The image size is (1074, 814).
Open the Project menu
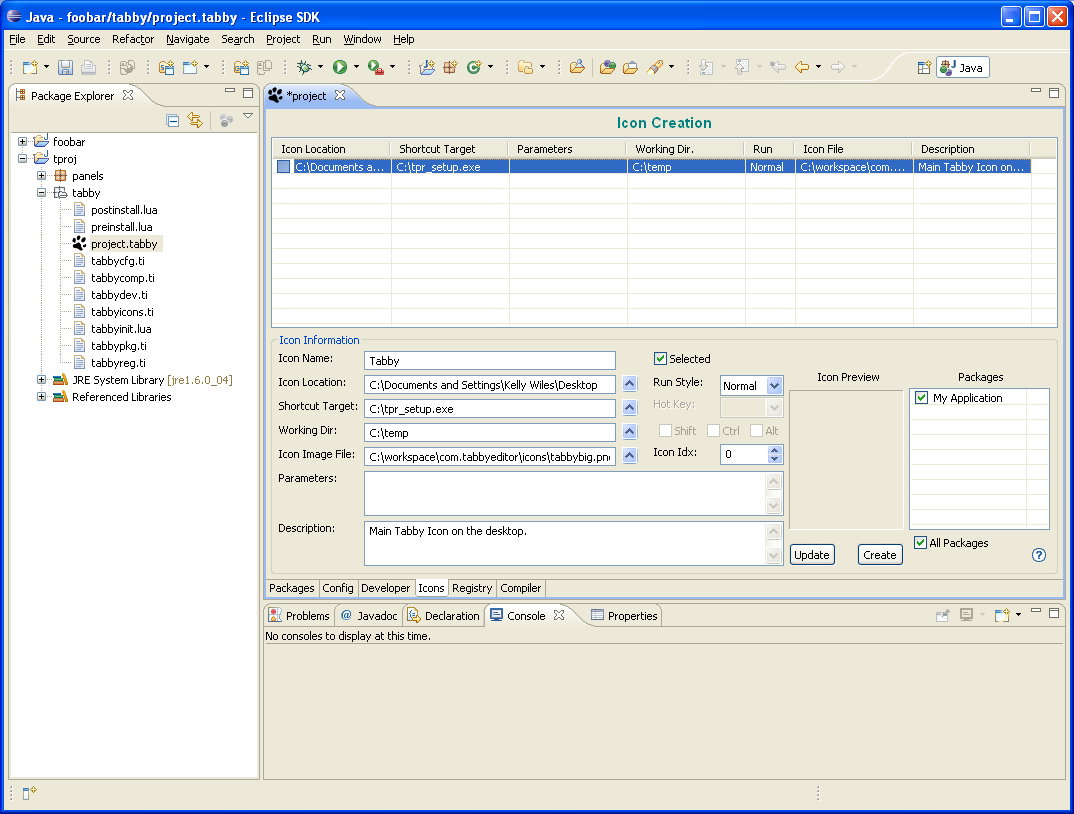pos(283,39)
